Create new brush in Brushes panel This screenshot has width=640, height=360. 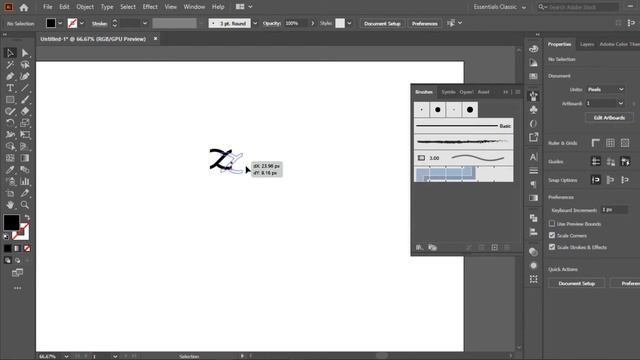pyautogui.click(x=494, y=247)
